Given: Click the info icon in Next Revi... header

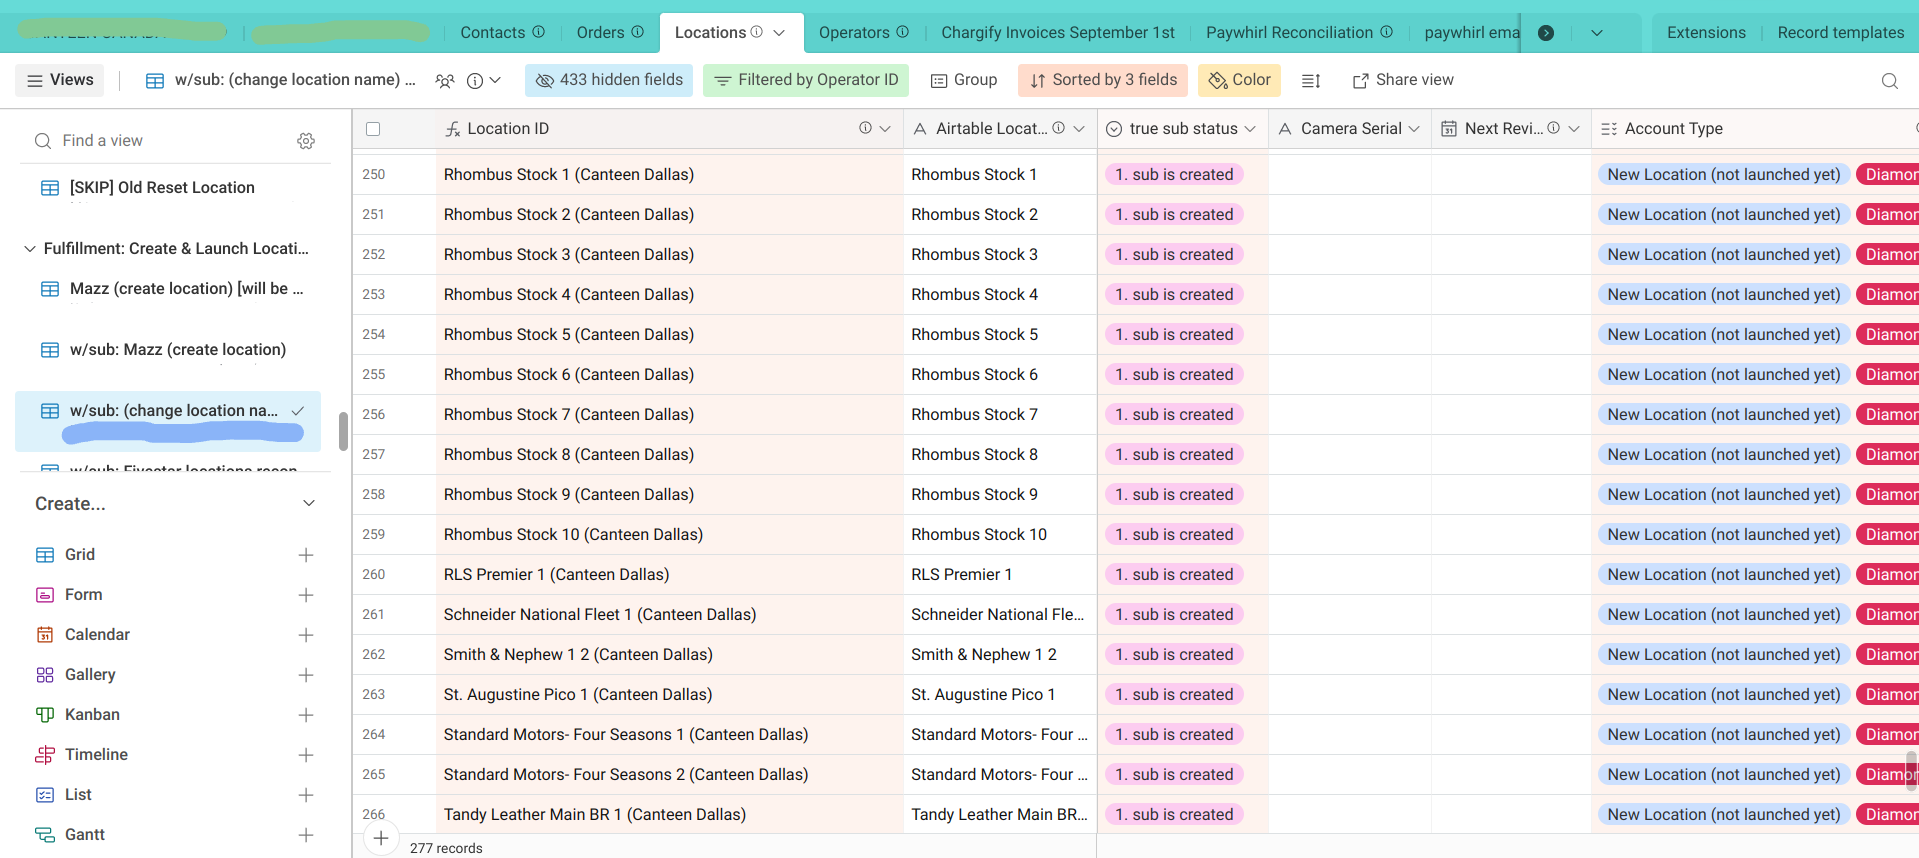Looking at the screenshot, I should click(1553, 128).
